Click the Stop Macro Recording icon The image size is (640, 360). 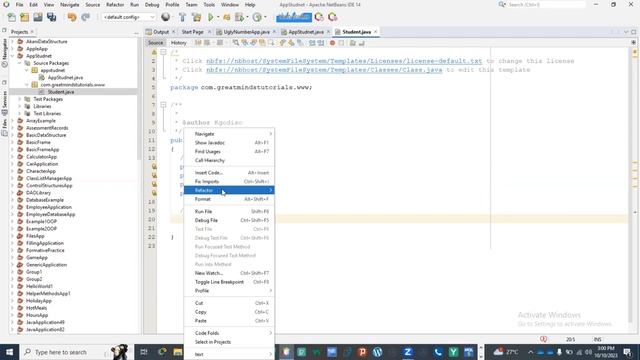[x=341, y=43]
